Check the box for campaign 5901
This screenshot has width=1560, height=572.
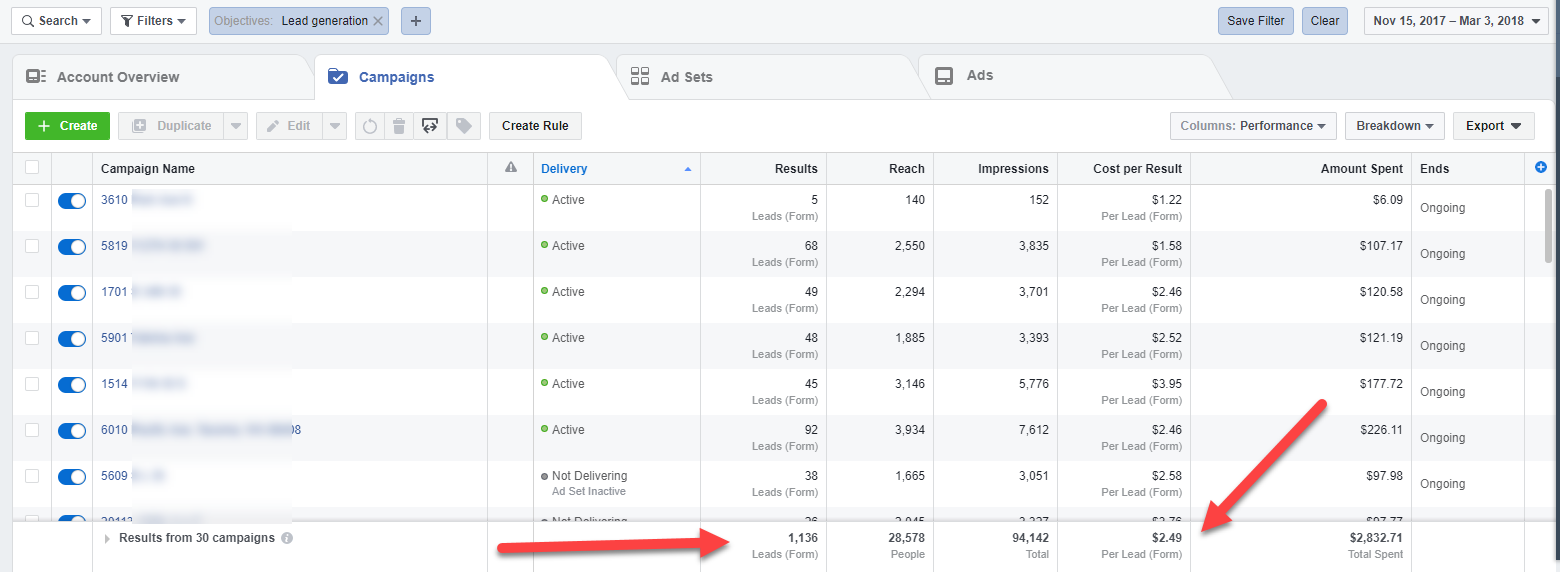[32, 338]
